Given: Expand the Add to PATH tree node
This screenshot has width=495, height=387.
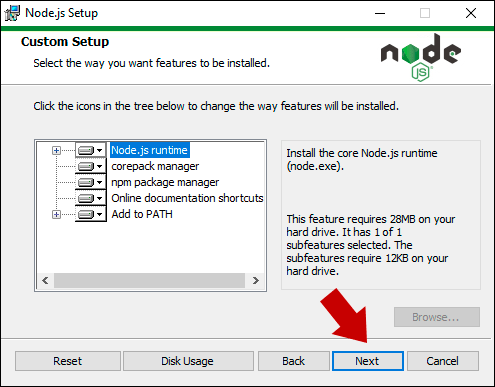Looking at the screenshot, I should click(x=56, y=214).
